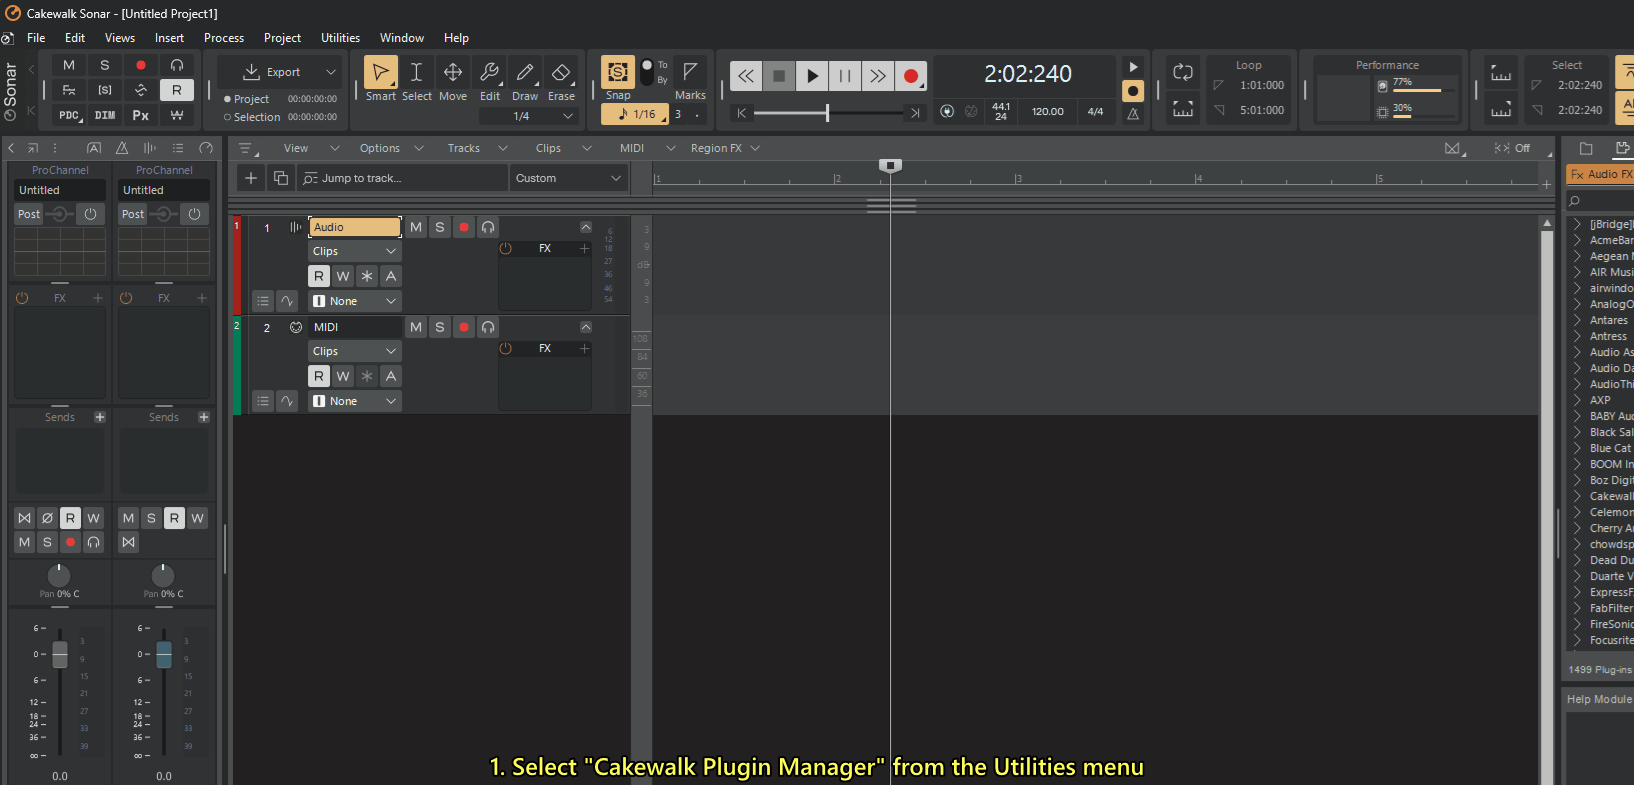Viewport: 1634px width, 785px height.
Task: Open the Insert menu
Action: 169,38
